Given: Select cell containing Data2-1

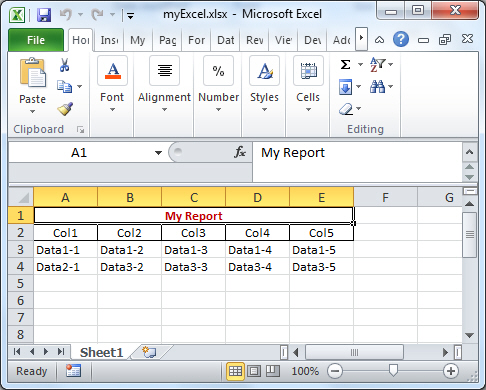Looking at the screenshot, I should pos(65,267).
